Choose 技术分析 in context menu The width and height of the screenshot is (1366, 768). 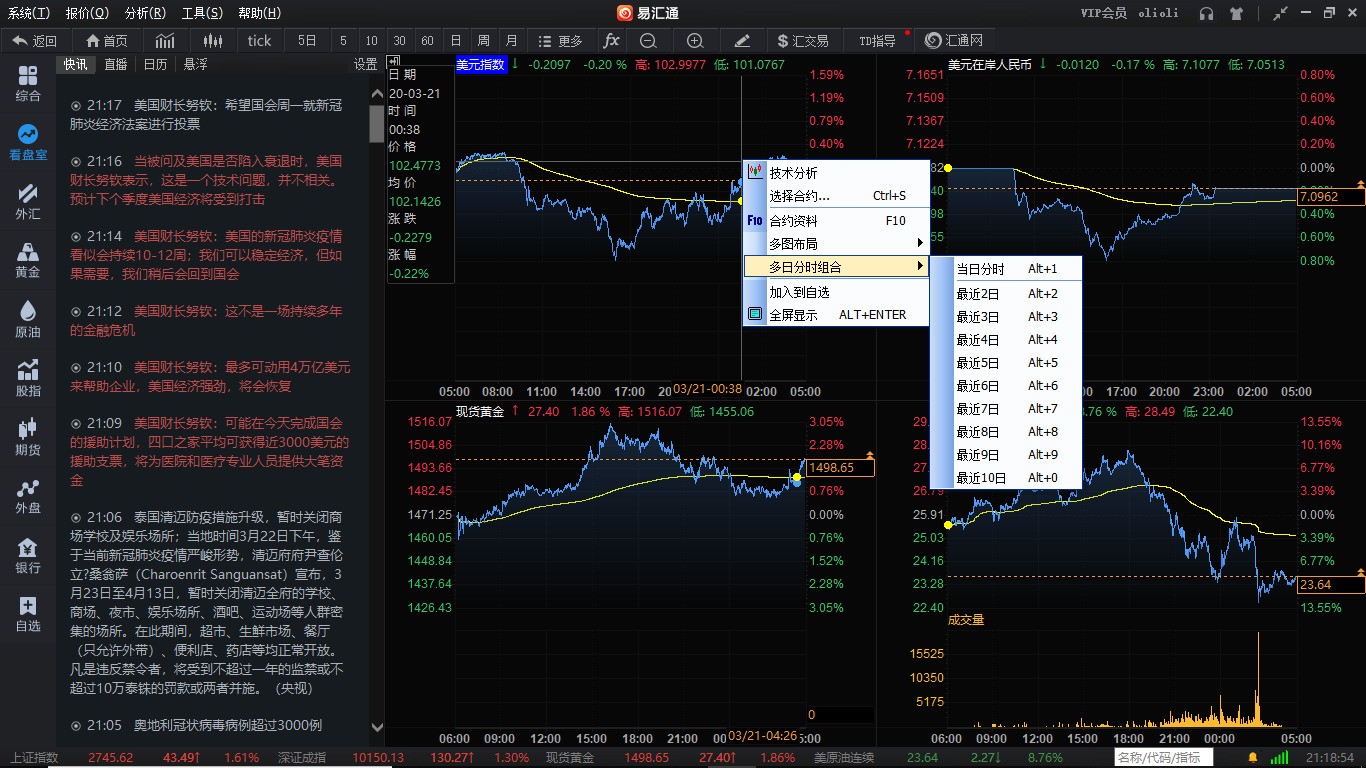836,173
